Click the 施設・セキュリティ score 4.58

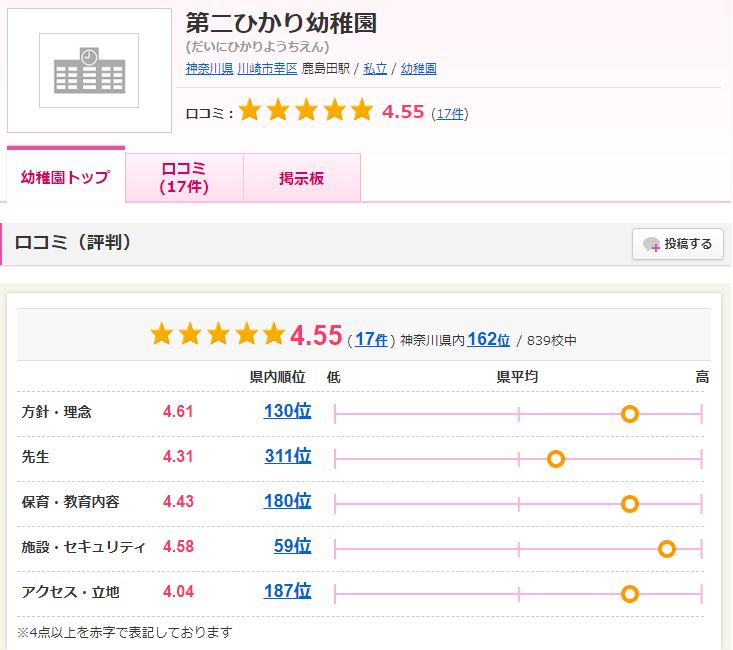[x=178, y=546]
